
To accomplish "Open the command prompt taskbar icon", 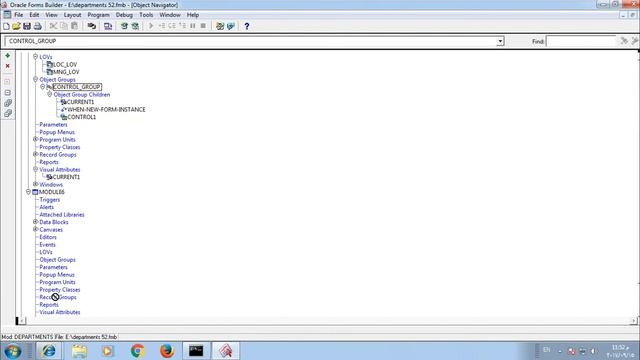I will point(196,351).
